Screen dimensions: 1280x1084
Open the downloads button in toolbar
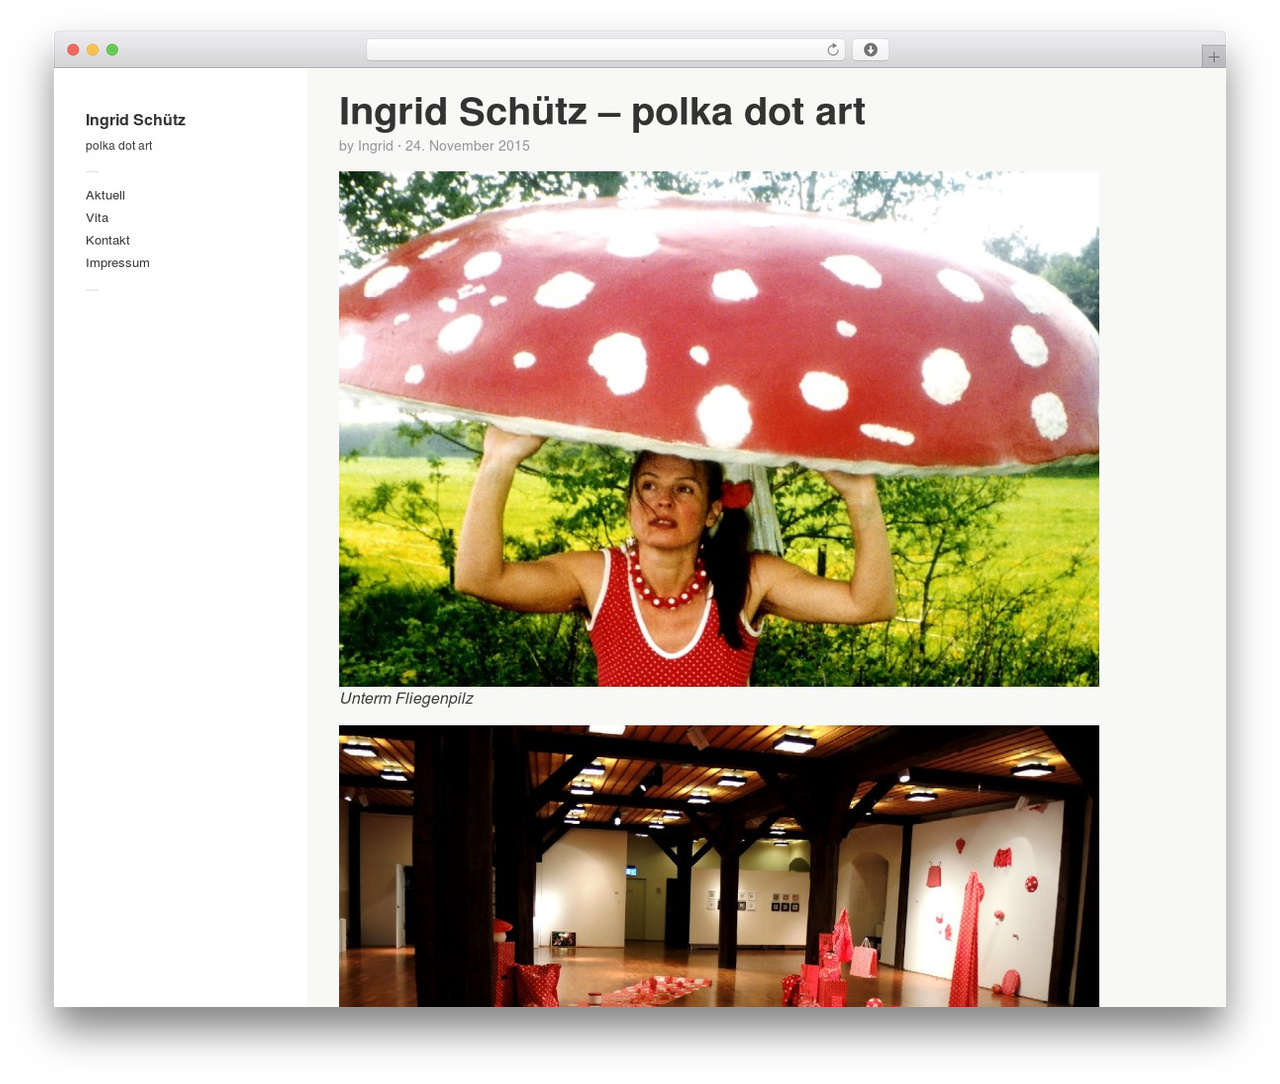870,50
